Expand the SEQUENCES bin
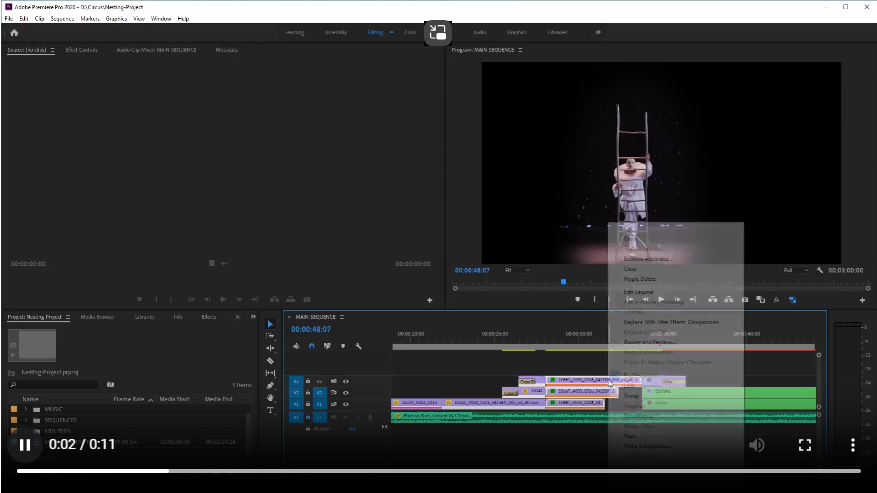The width and height of the screenshot is (877, 493). pos(26,420)
